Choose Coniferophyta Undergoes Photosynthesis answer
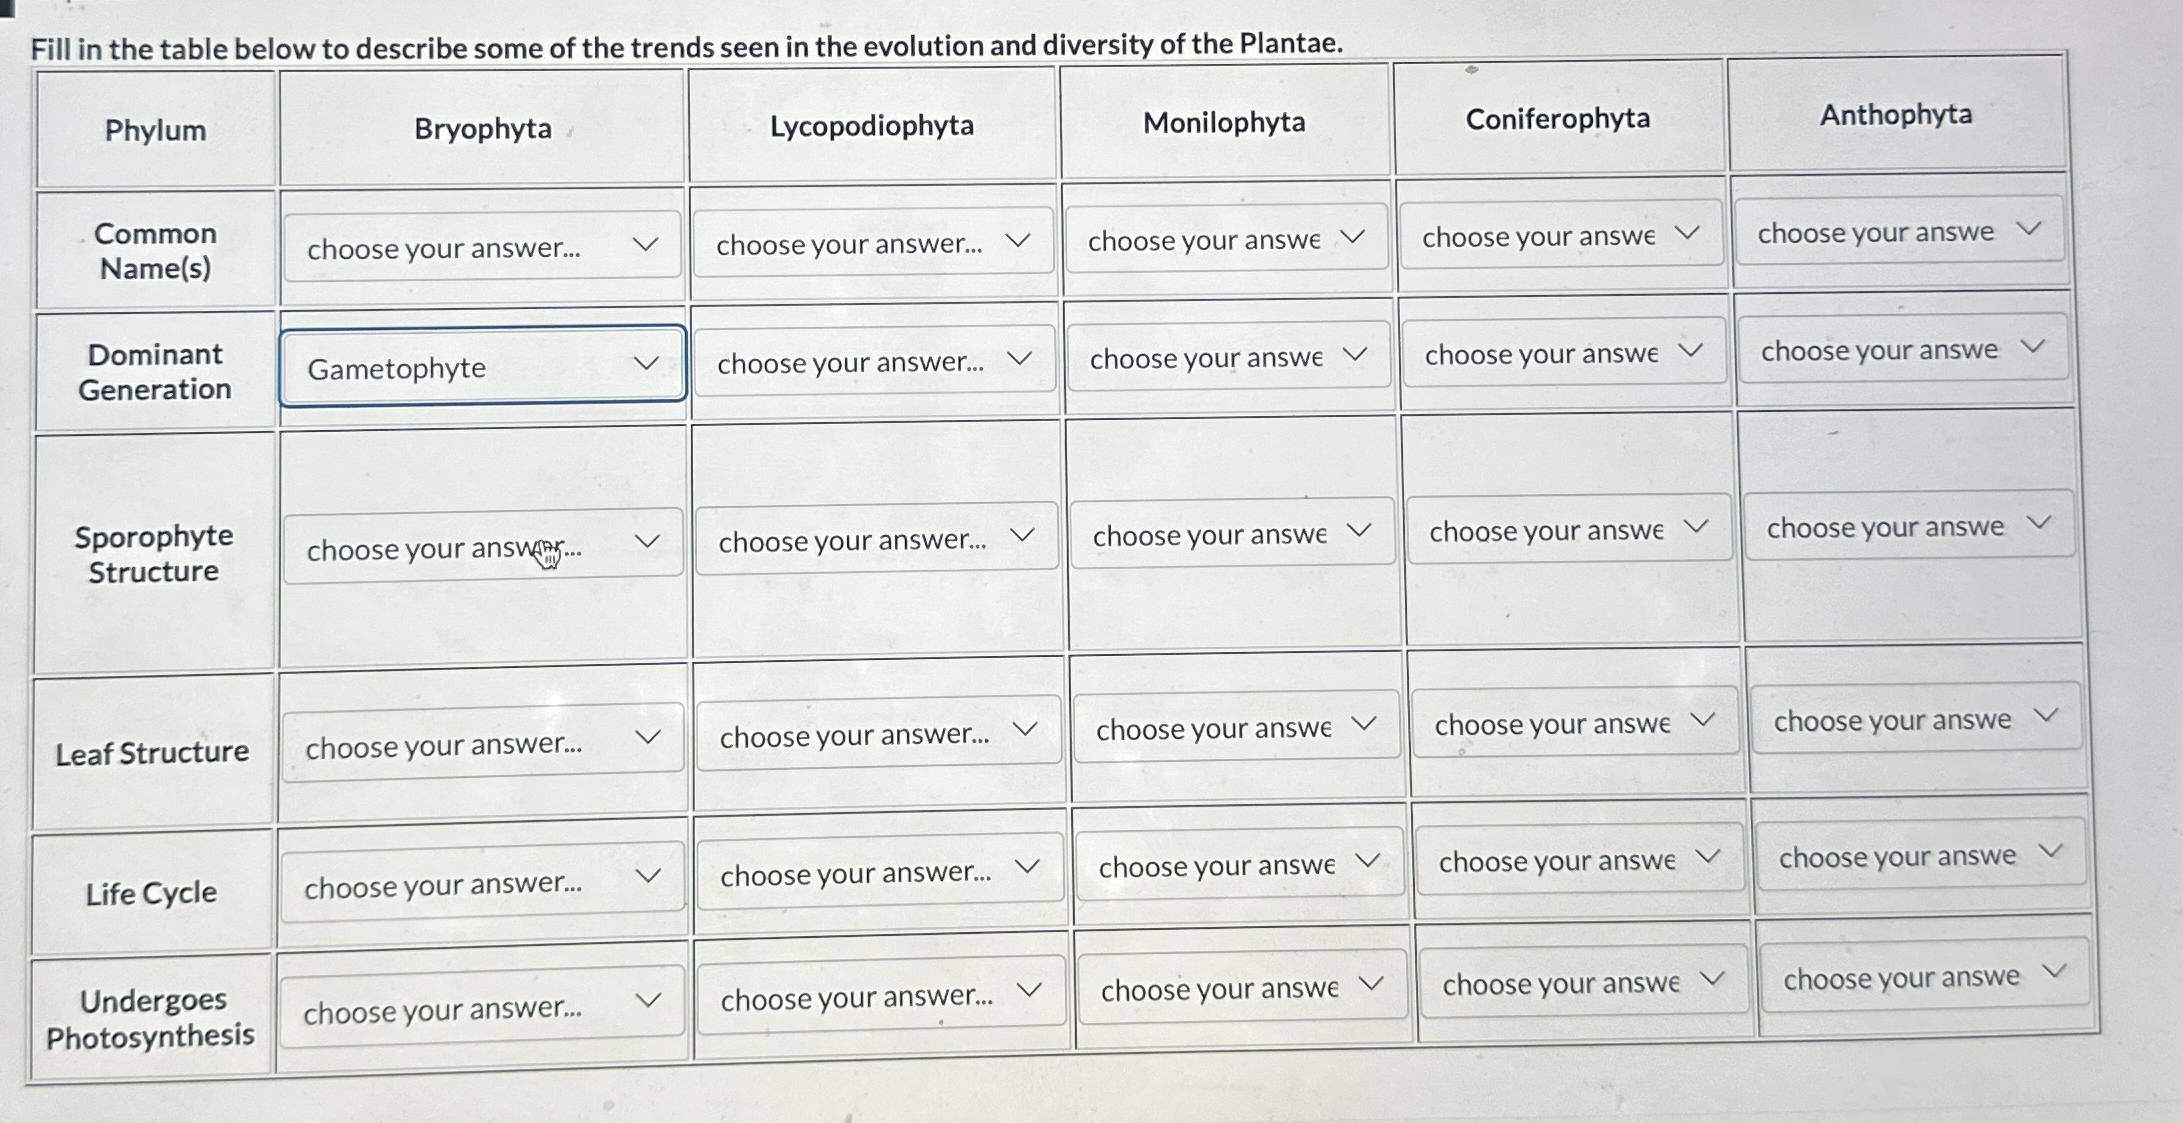The image size is (2183, 1123). click(x=1583, y=982)
